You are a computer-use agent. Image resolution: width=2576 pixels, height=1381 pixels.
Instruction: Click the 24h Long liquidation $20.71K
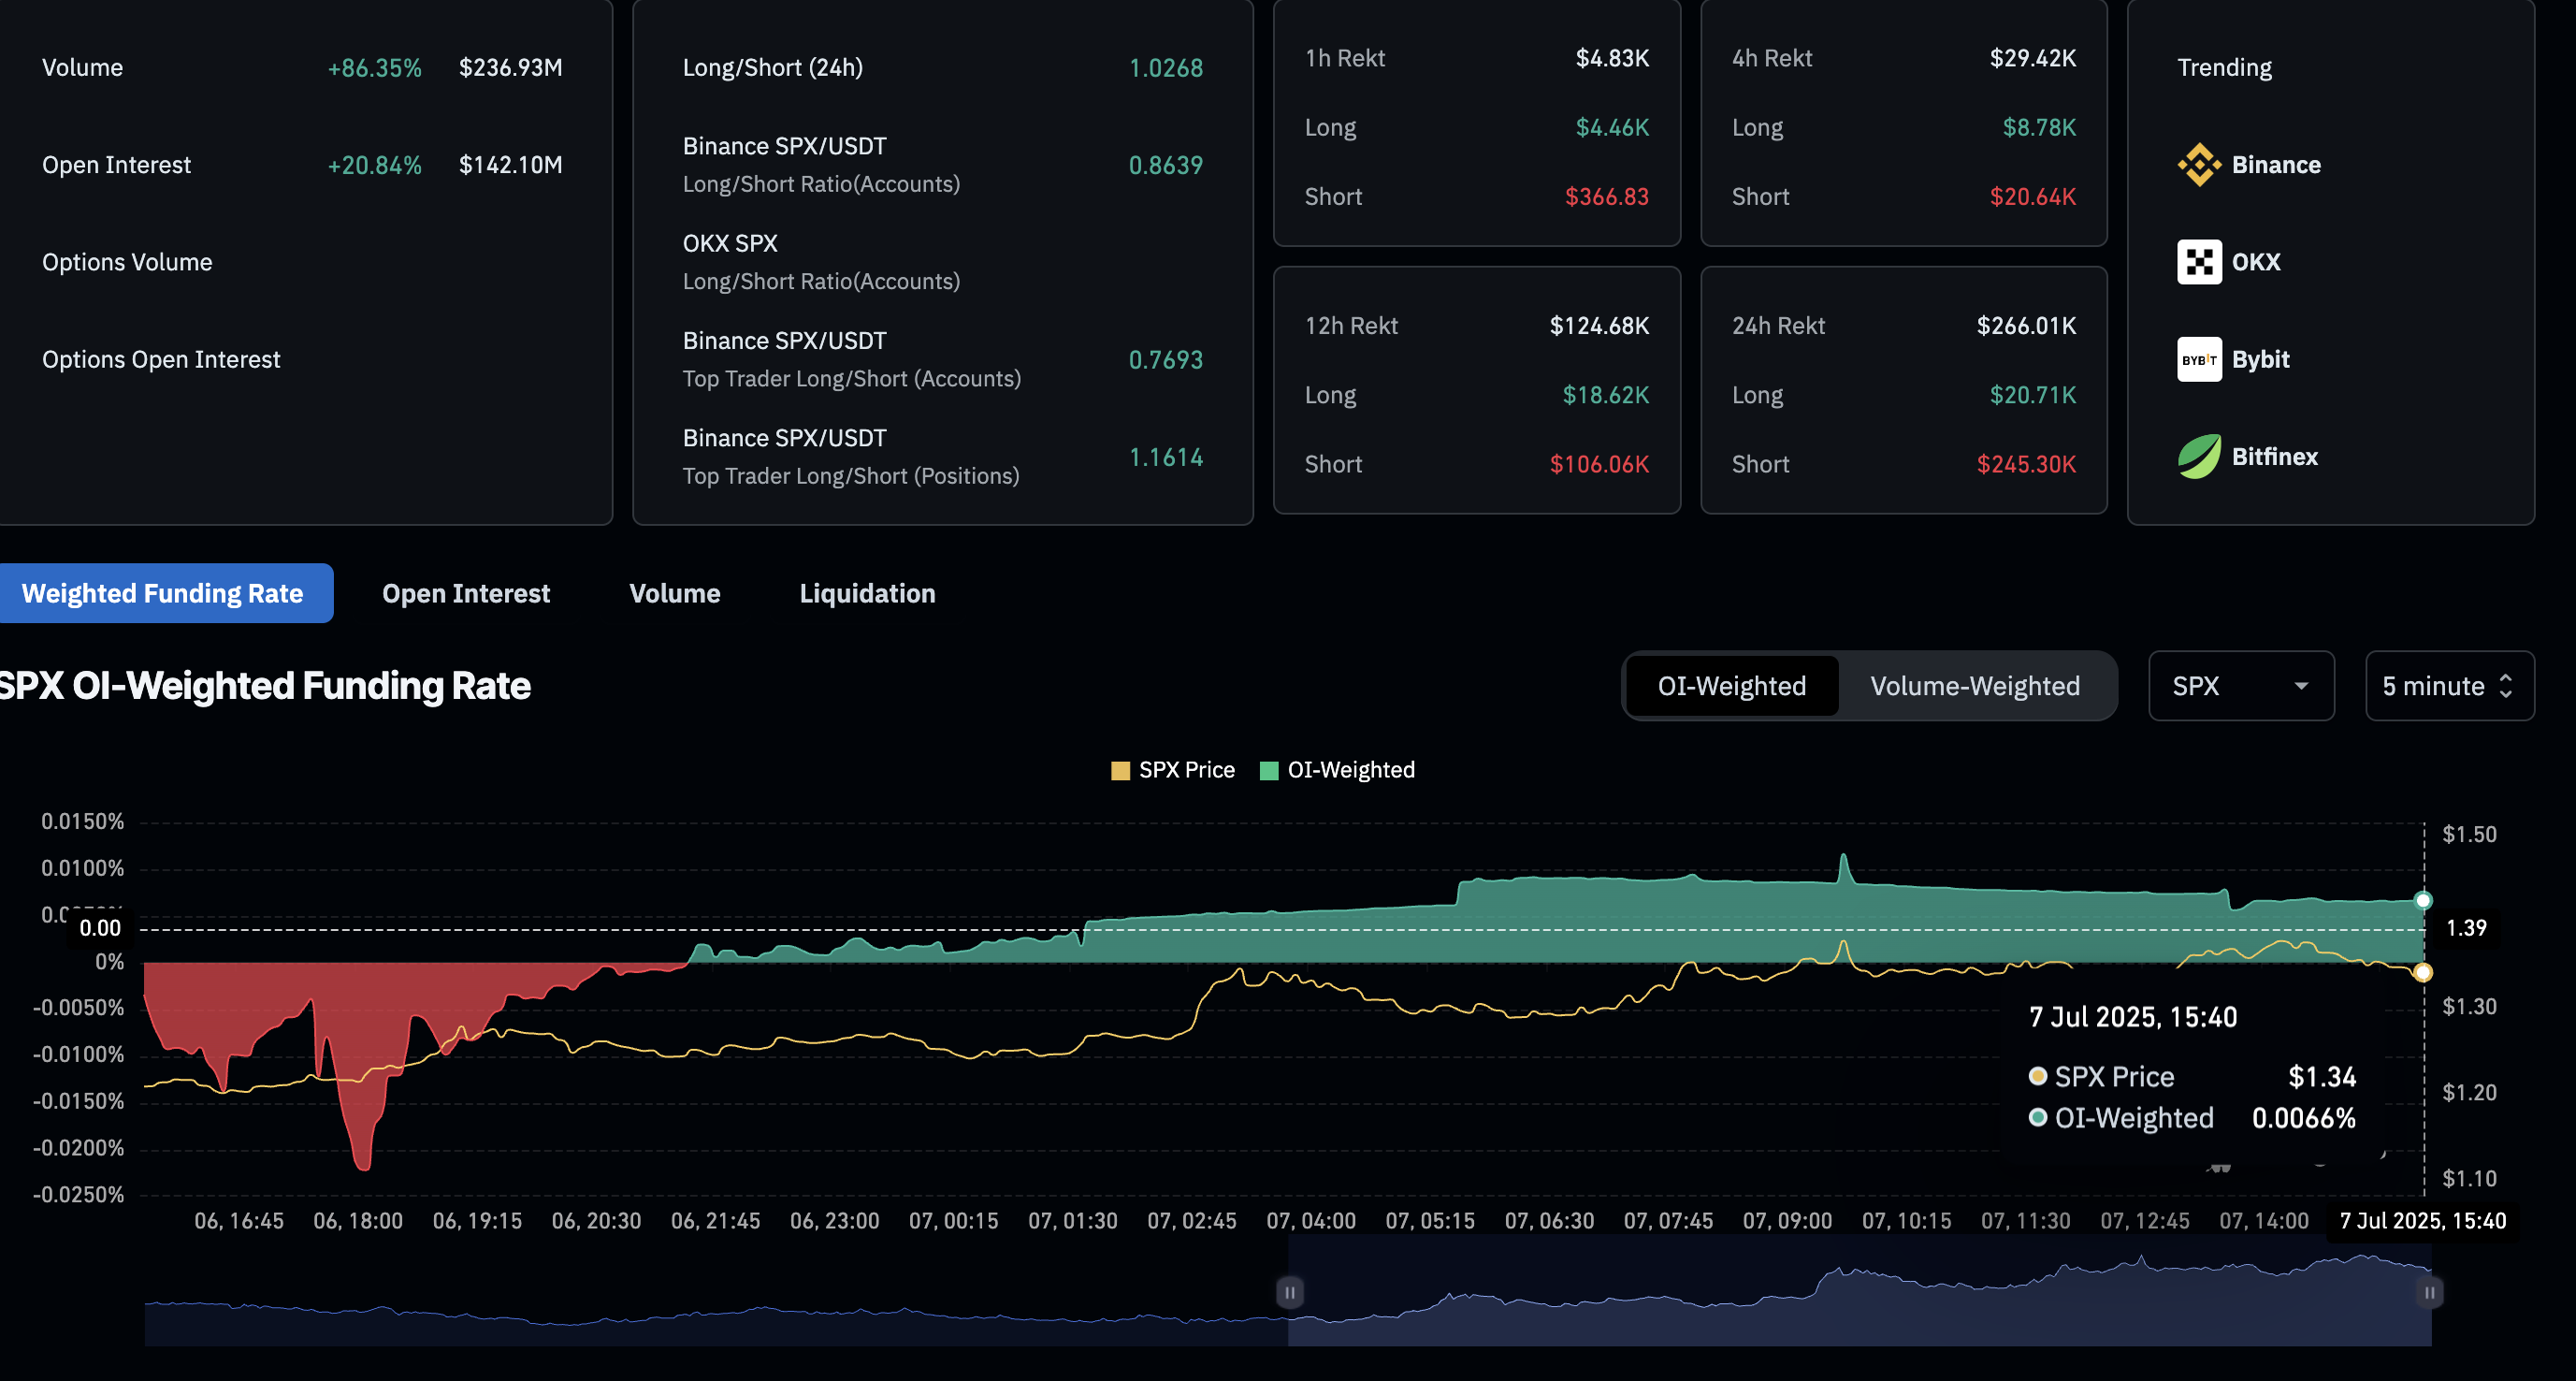[2033, 396]
